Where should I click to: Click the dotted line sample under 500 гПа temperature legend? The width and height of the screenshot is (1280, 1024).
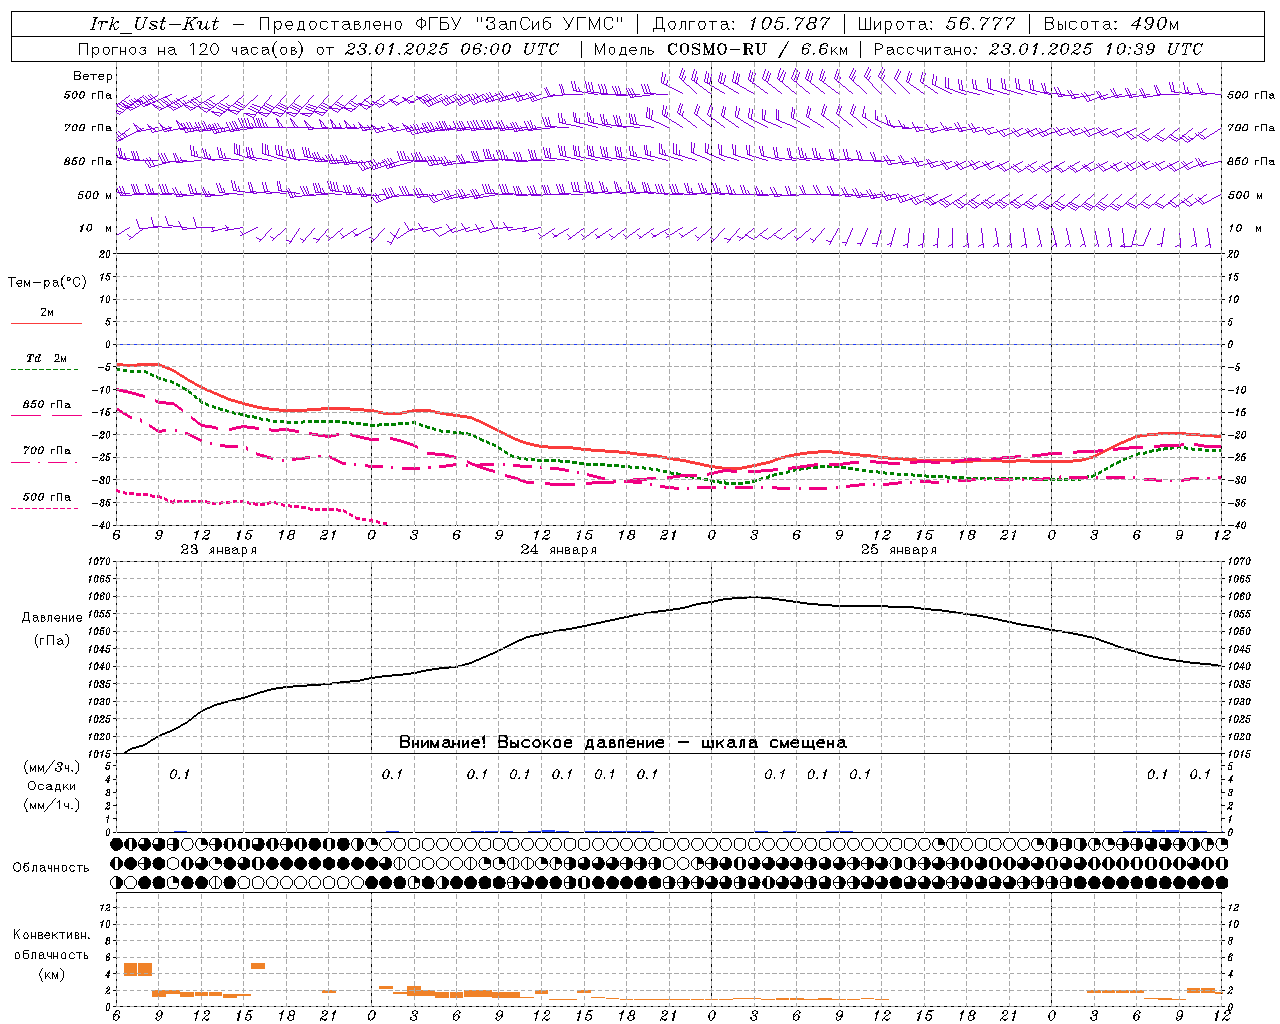coord(46,508)
